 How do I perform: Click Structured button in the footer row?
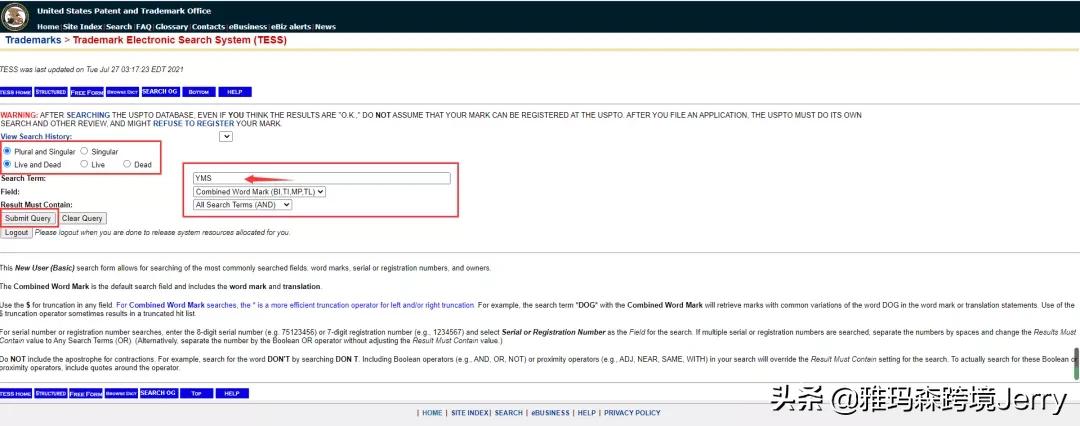pos(51,393)
